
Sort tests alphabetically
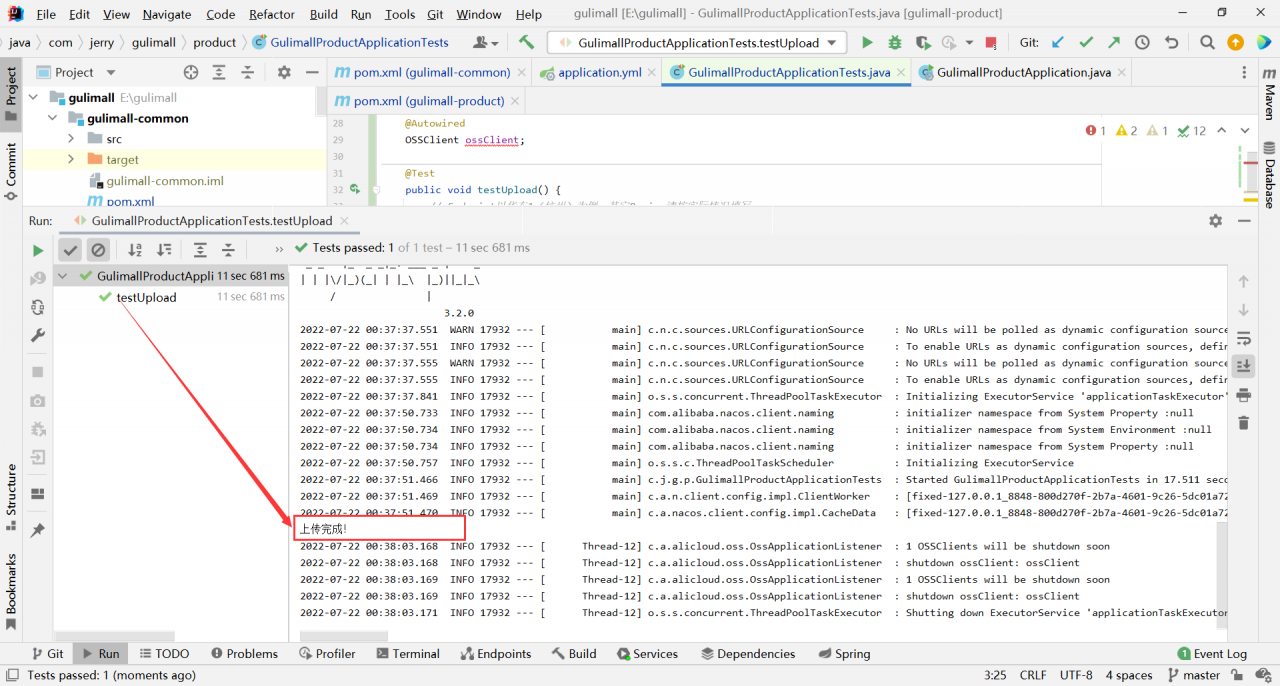tap(135, 250)
